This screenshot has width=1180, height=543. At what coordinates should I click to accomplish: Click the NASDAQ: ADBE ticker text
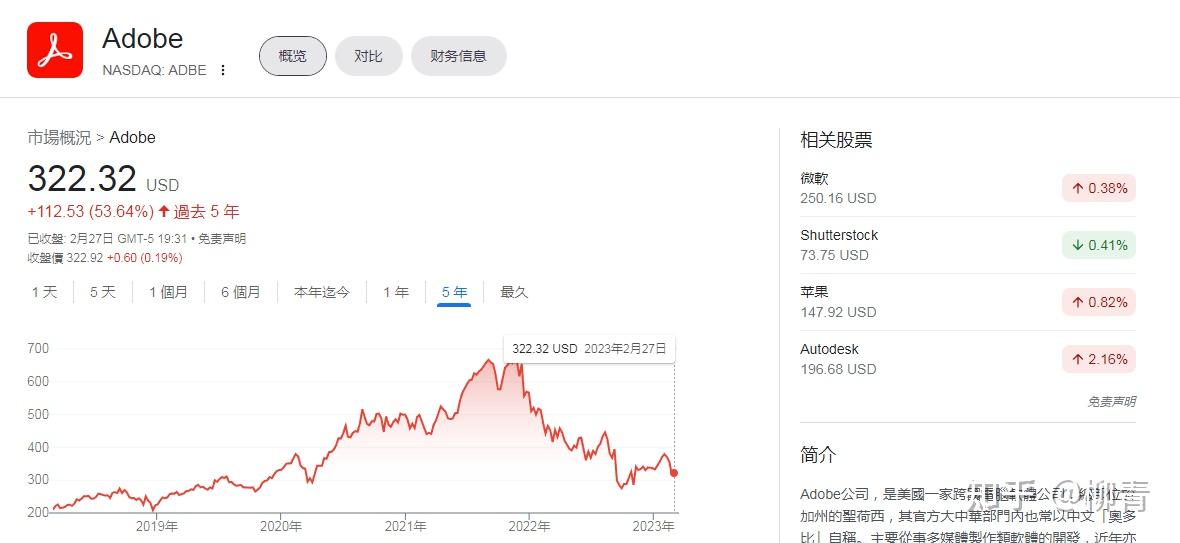pyautogui.click(x=154, y=70)
